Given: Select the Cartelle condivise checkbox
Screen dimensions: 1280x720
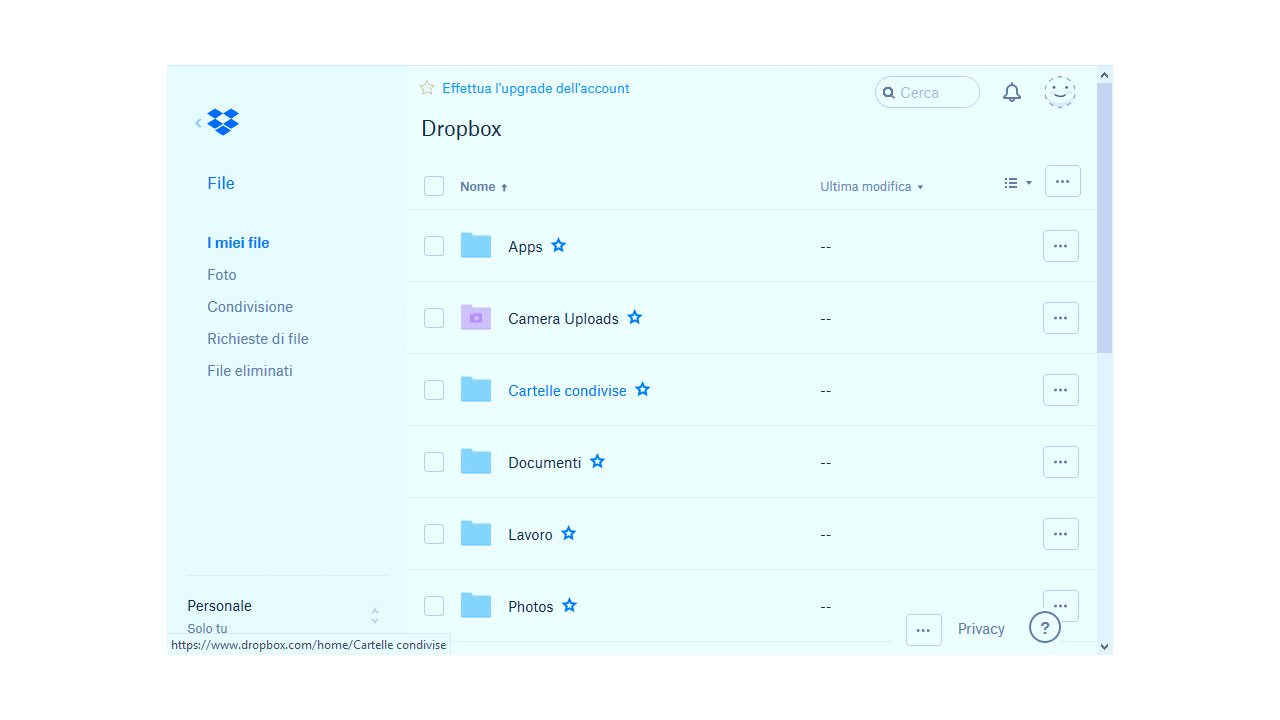Looking at the screenshot, I should point(434,390).
